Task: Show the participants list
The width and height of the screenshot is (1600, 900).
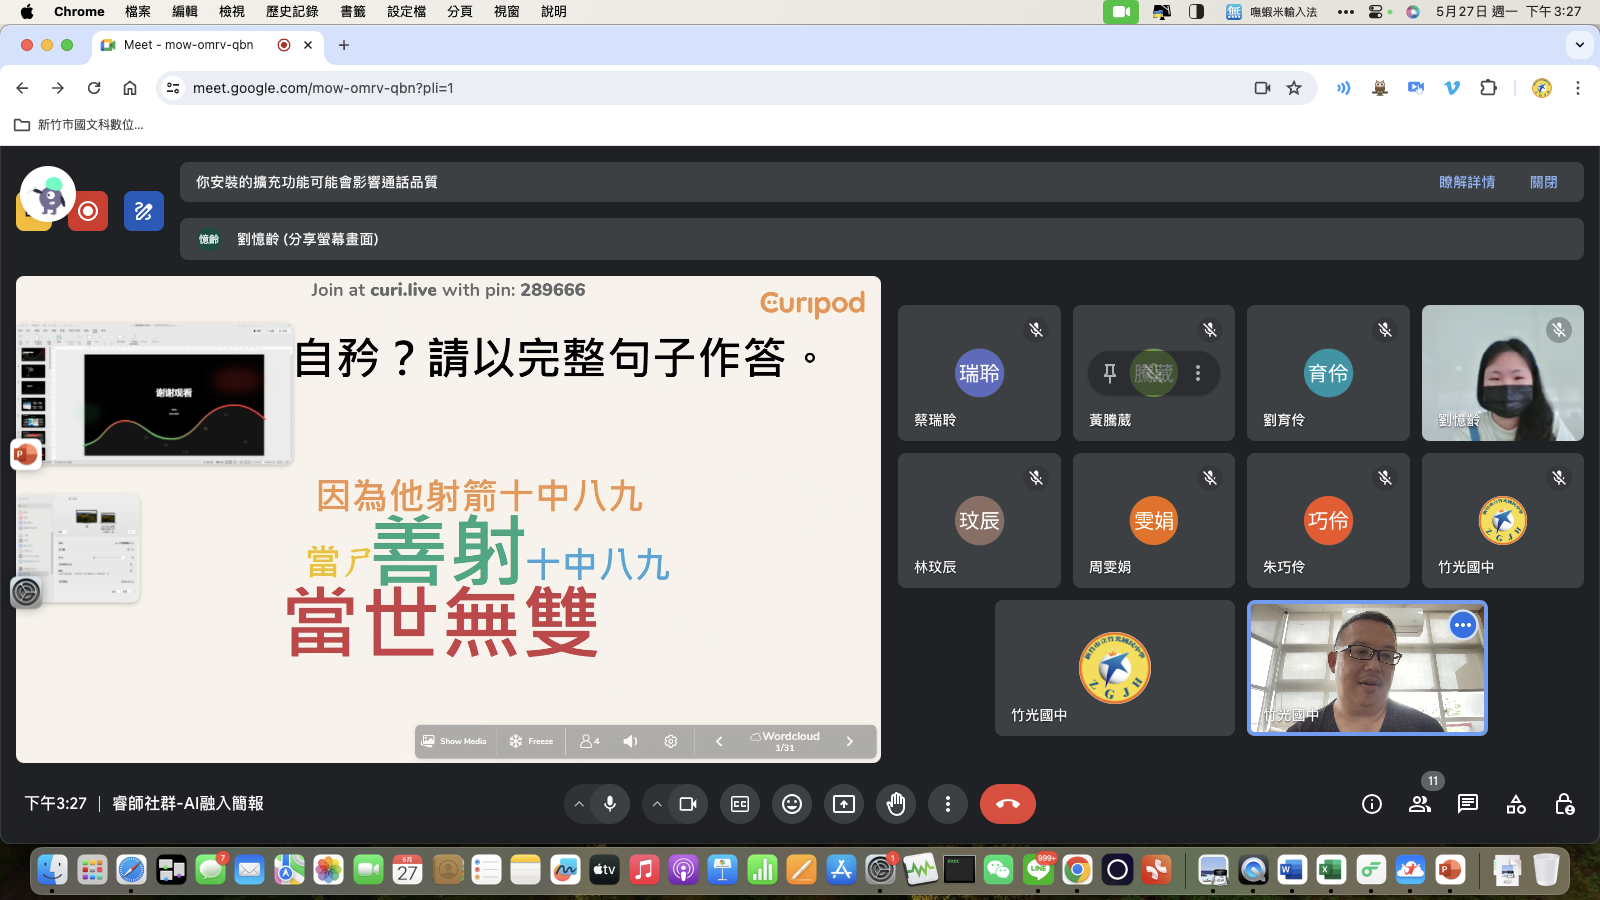Action: 1420,804
